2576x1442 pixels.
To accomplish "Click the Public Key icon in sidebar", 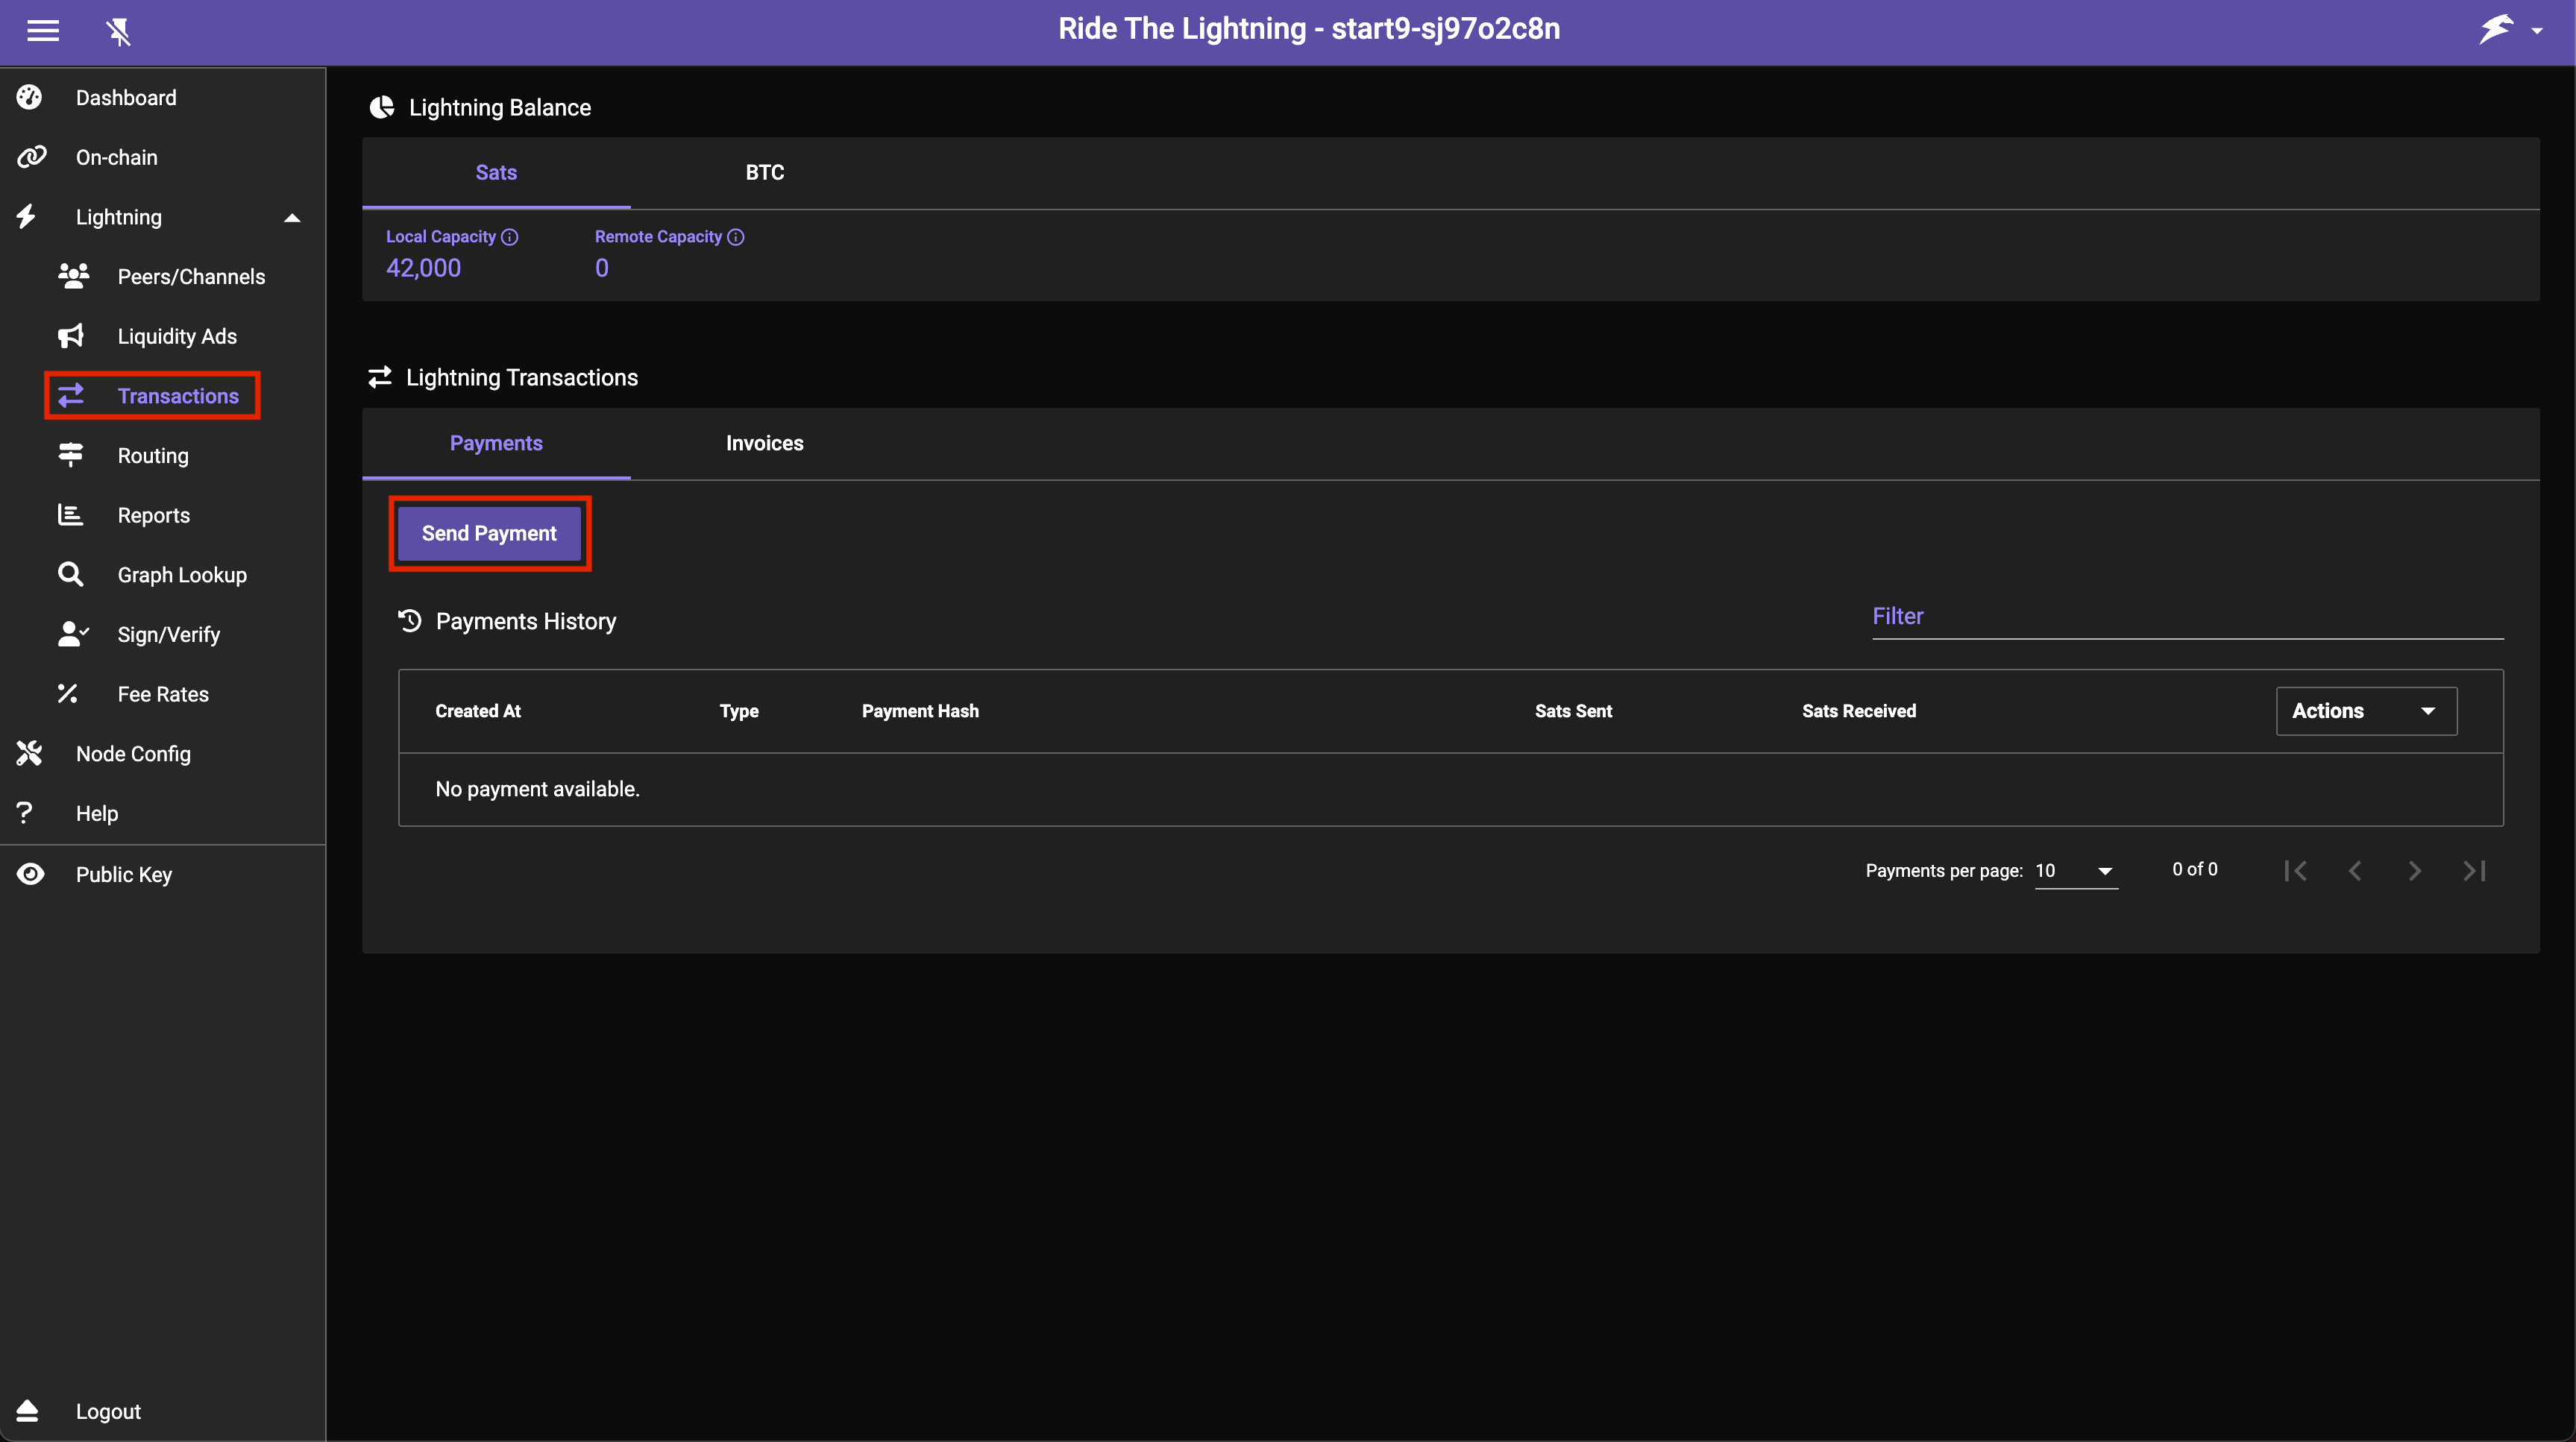I will (x=28, y=874).
